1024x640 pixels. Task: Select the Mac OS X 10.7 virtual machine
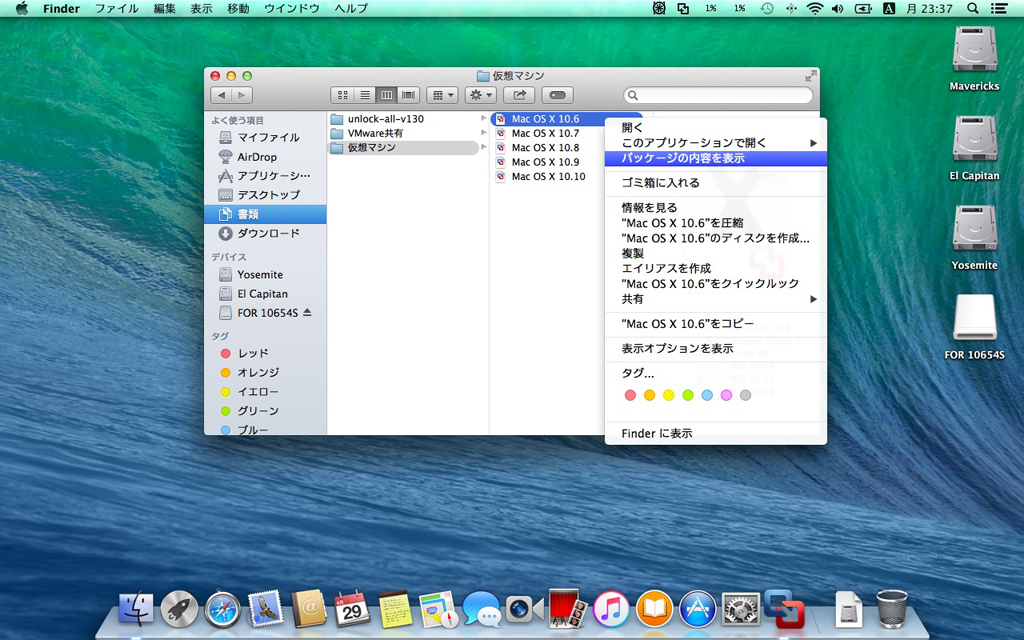coord(545,133)
